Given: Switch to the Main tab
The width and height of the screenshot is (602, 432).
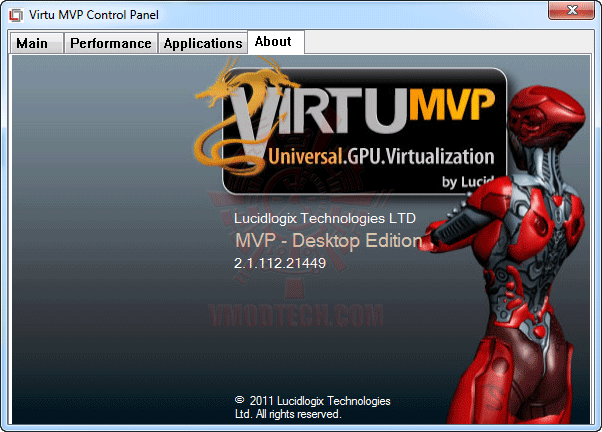Looking at the screenshot, I should coord(36,43).
